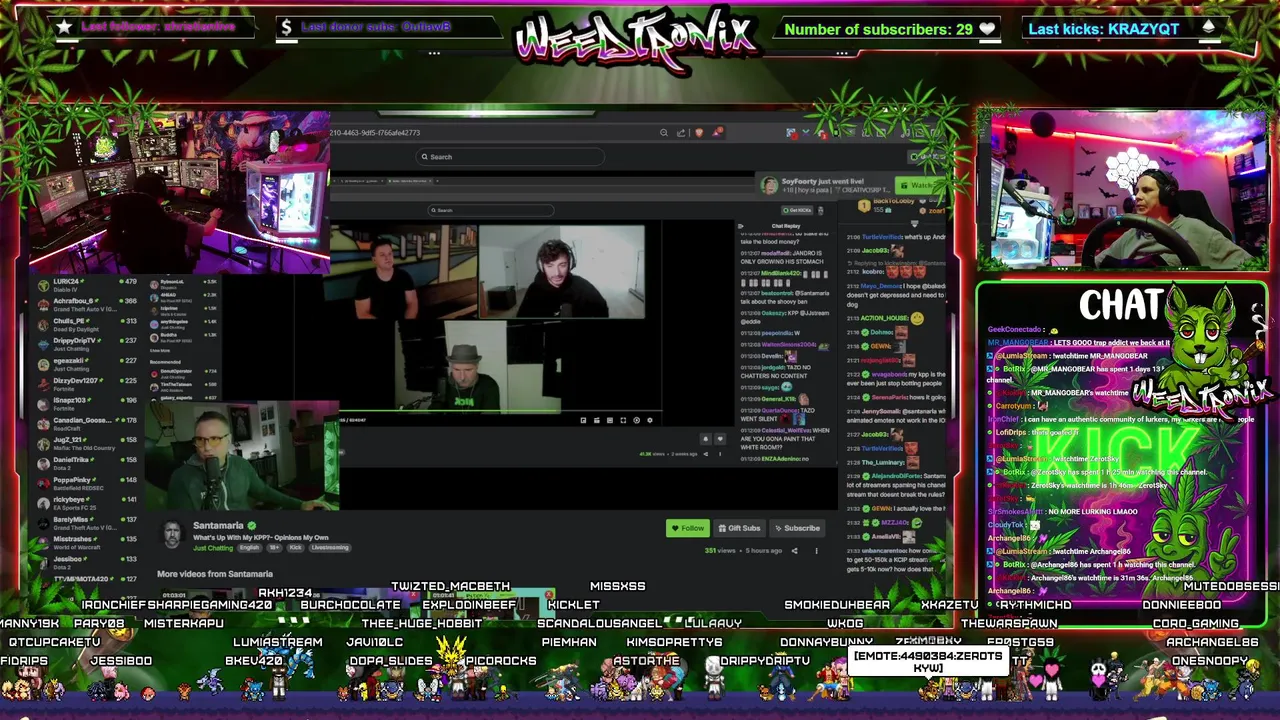Open TimTheTatman in Recommended list
1280x720 pixels.
[x=183, y=386]
